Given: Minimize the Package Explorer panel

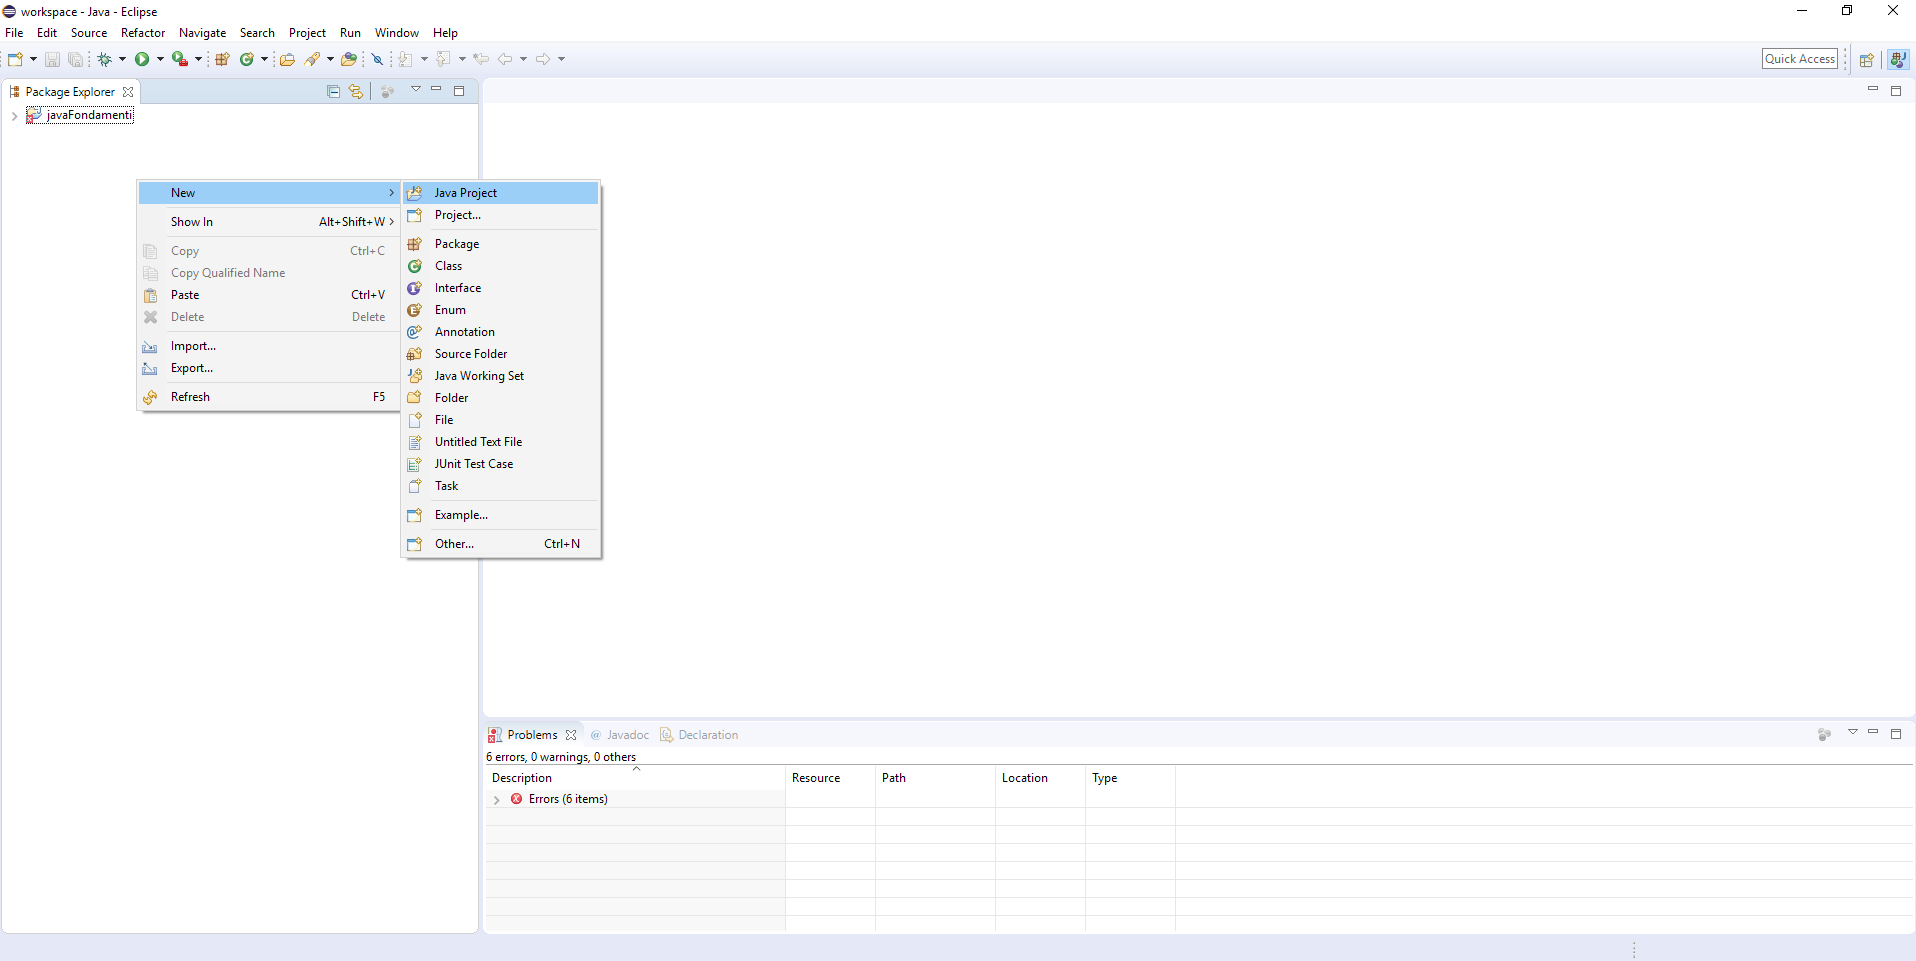Looking at the screenshot, I should pyautogui.click(x=436, y=90).
